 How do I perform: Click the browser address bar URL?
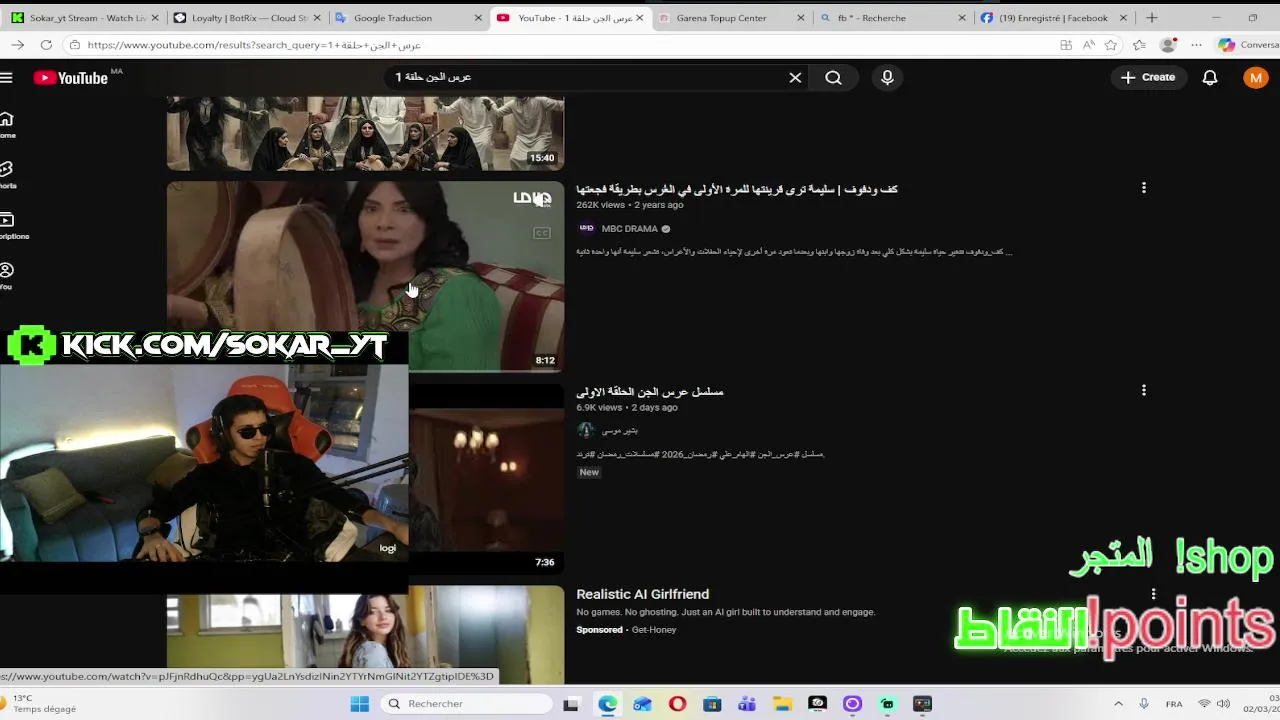point(254,45)
